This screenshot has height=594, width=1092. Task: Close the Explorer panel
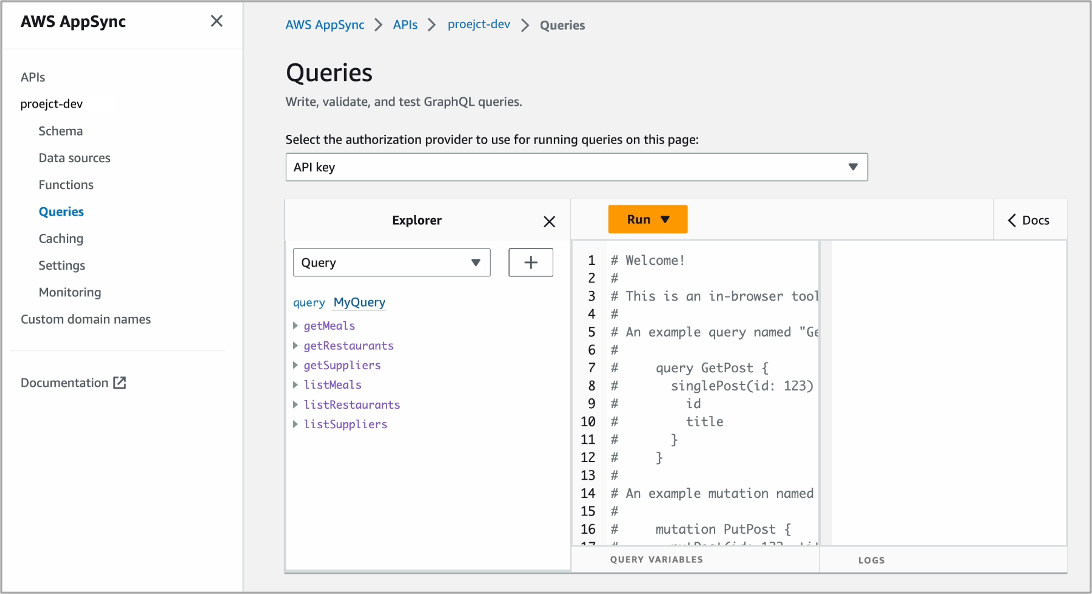(549, 221)
